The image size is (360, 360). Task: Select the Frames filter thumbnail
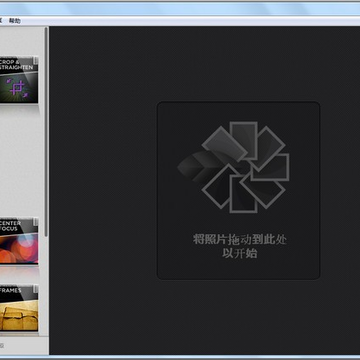19,308
